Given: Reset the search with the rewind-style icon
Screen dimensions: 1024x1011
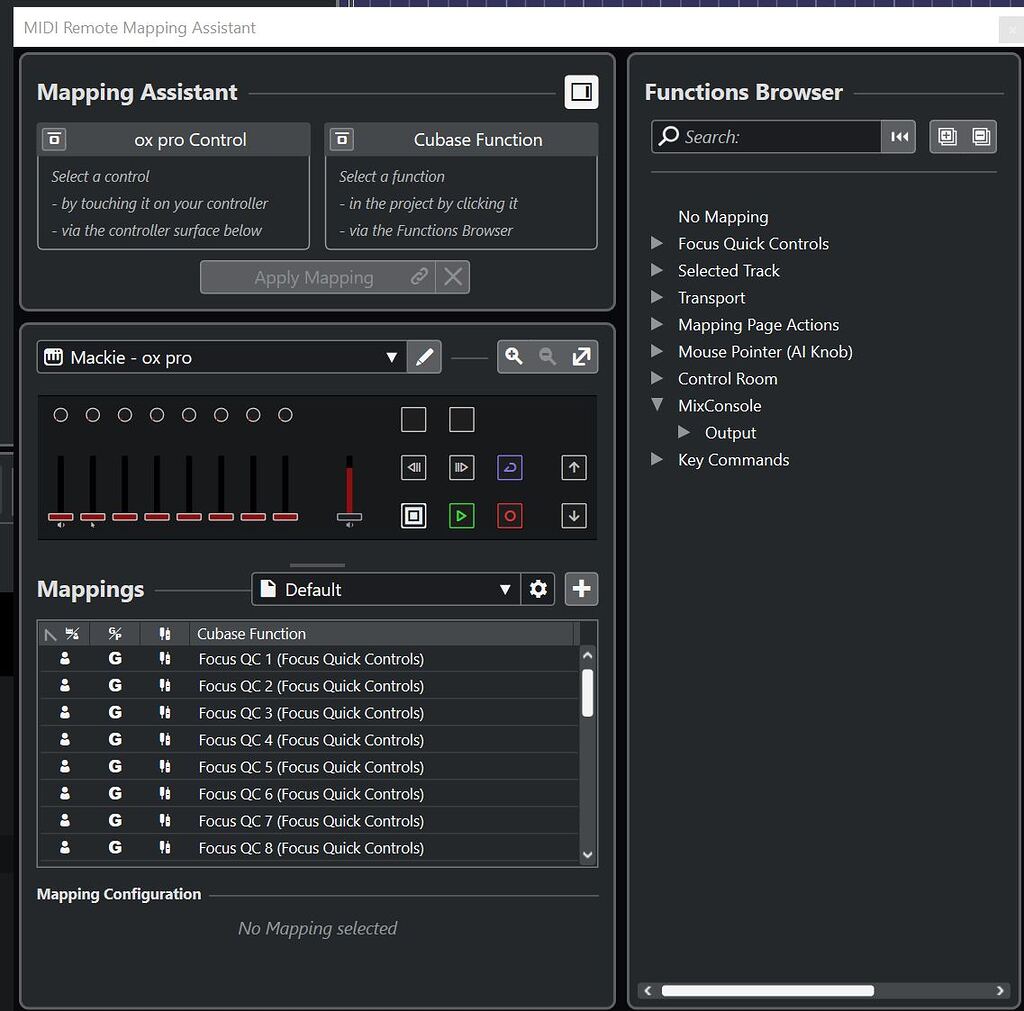Looking at the screenshot, I should [x=899, y=137].
